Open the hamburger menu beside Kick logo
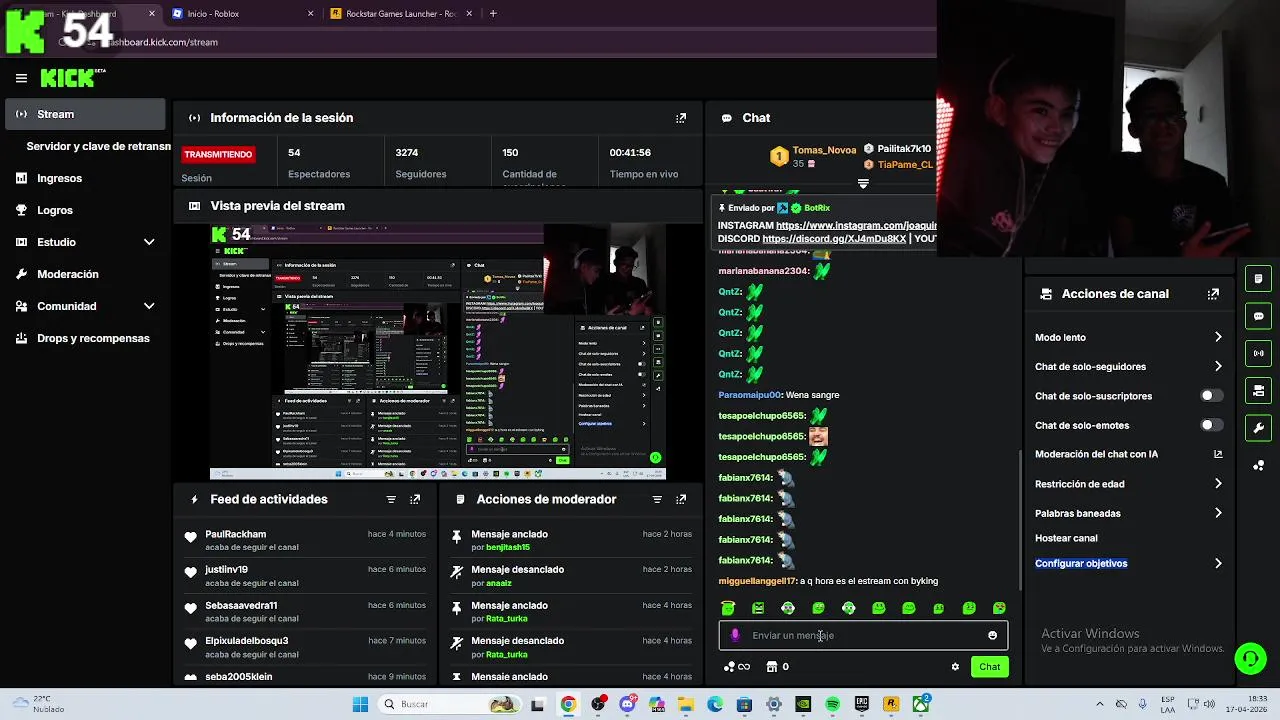This screenshot has width=1280, height=720. point(21,78)
